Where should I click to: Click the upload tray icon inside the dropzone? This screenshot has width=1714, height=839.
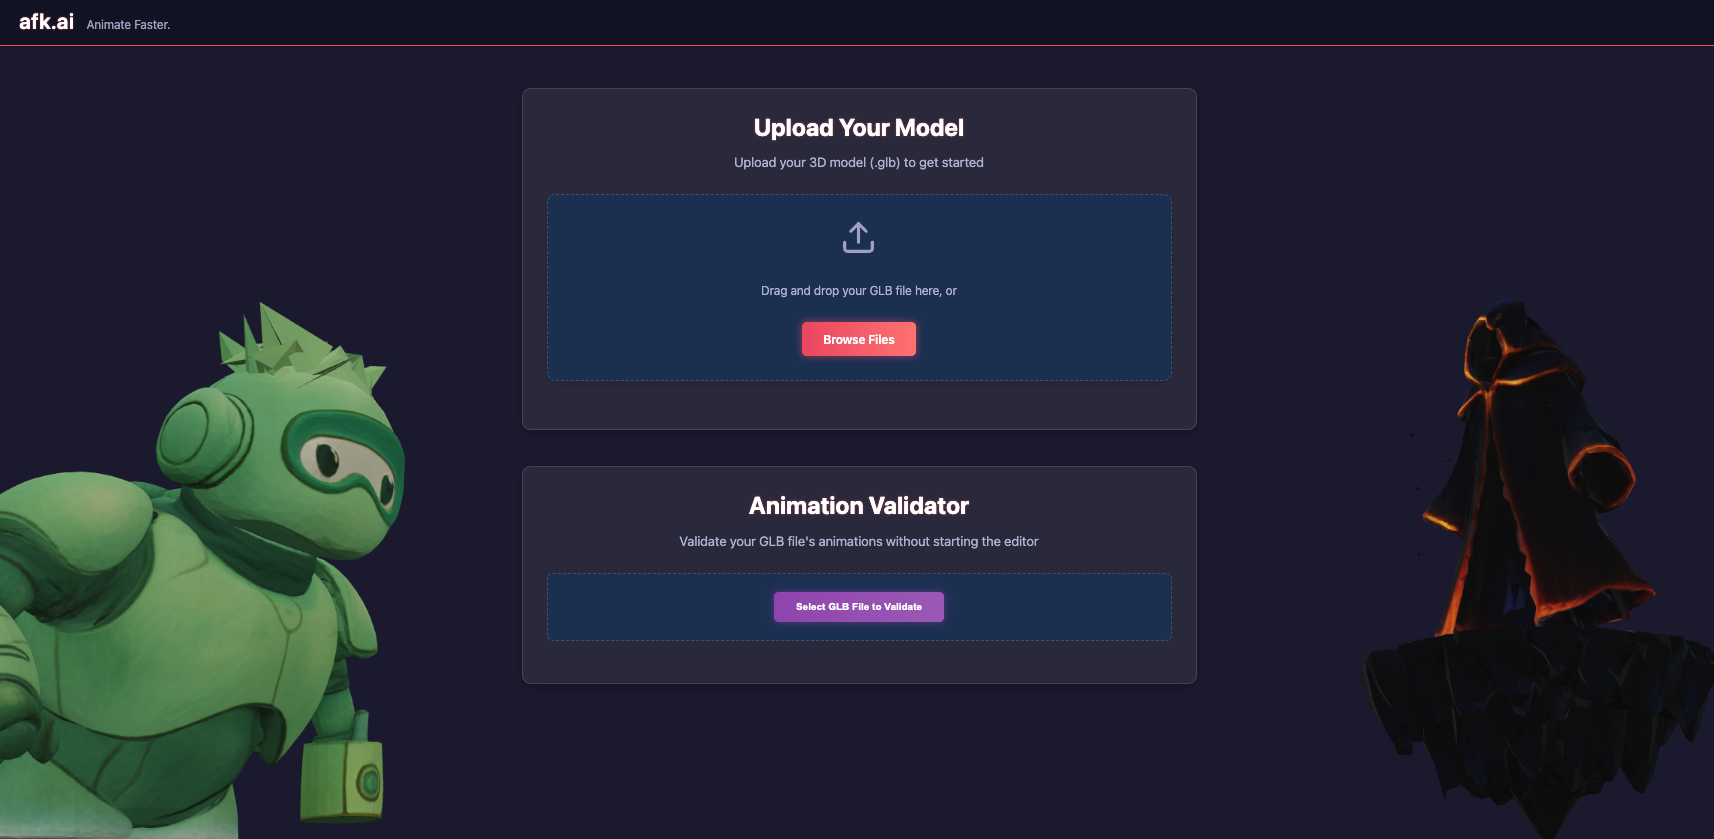pyautogui.click(x=858, y=238)
